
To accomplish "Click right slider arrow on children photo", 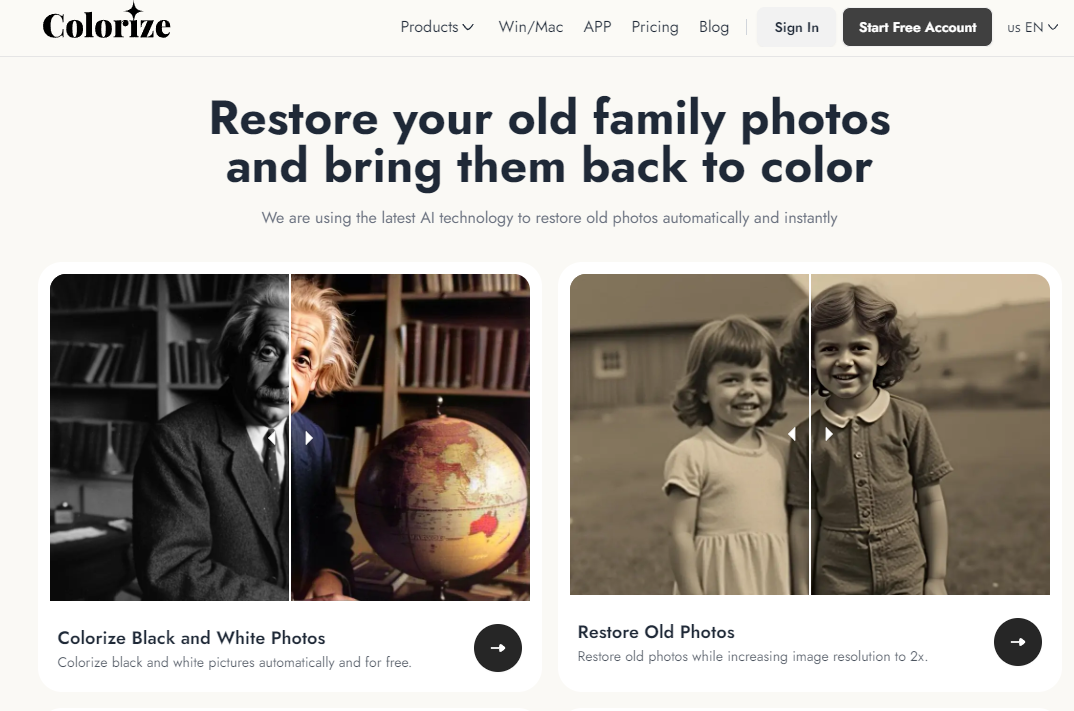I will click(x=829, y=434).
